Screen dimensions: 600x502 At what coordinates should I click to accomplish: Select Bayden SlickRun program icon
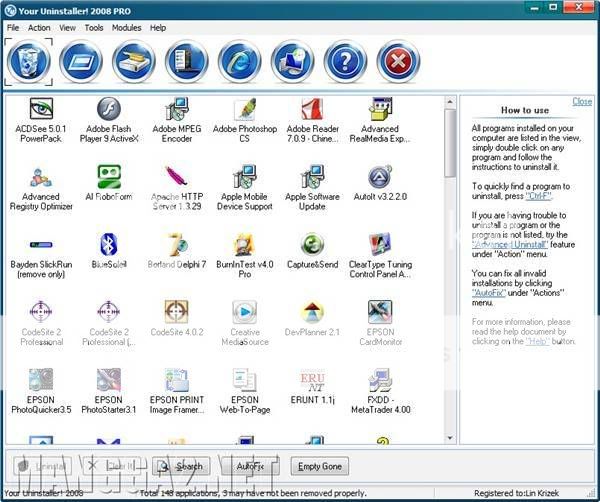(x=41, y=245)
